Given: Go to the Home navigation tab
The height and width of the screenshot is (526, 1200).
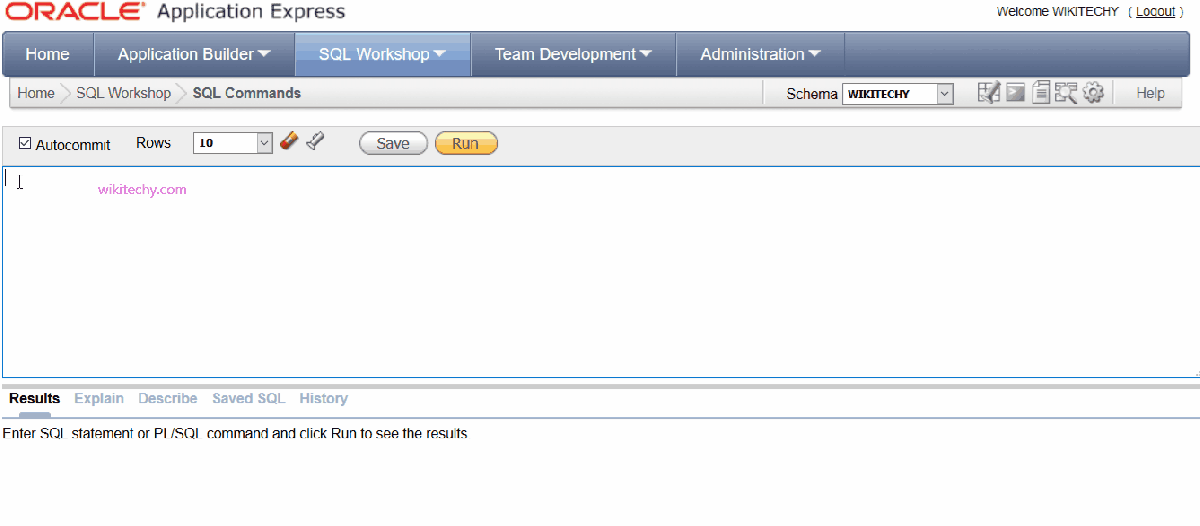Looking at the screenshot, I should (x=48, y=54).
